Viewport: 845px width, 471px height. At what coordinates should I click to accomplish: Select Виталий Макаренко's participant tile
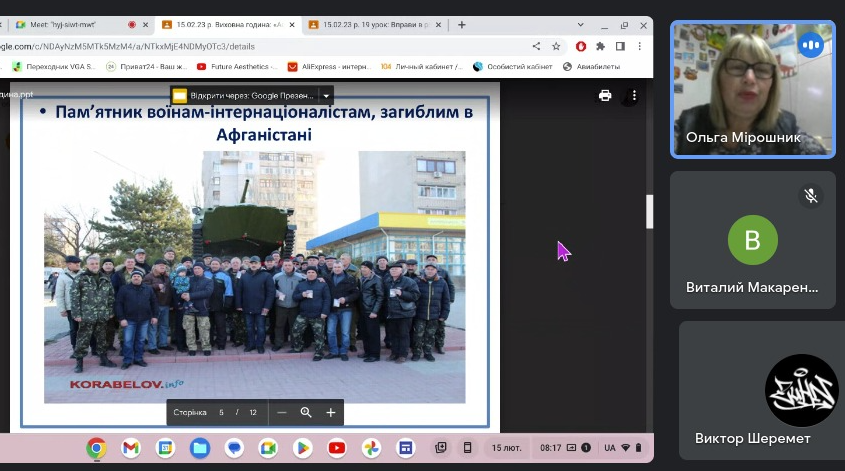click(753, 240)
